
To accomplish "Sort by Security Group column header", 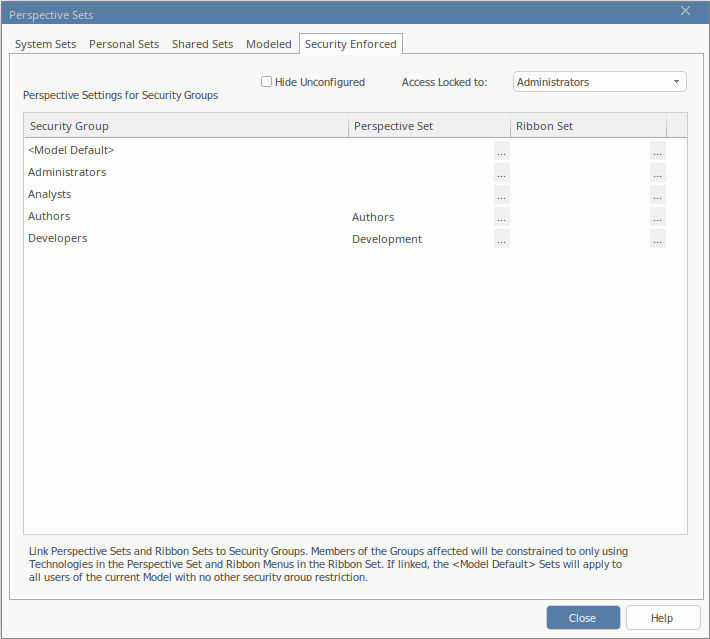I will pos(185,126).
